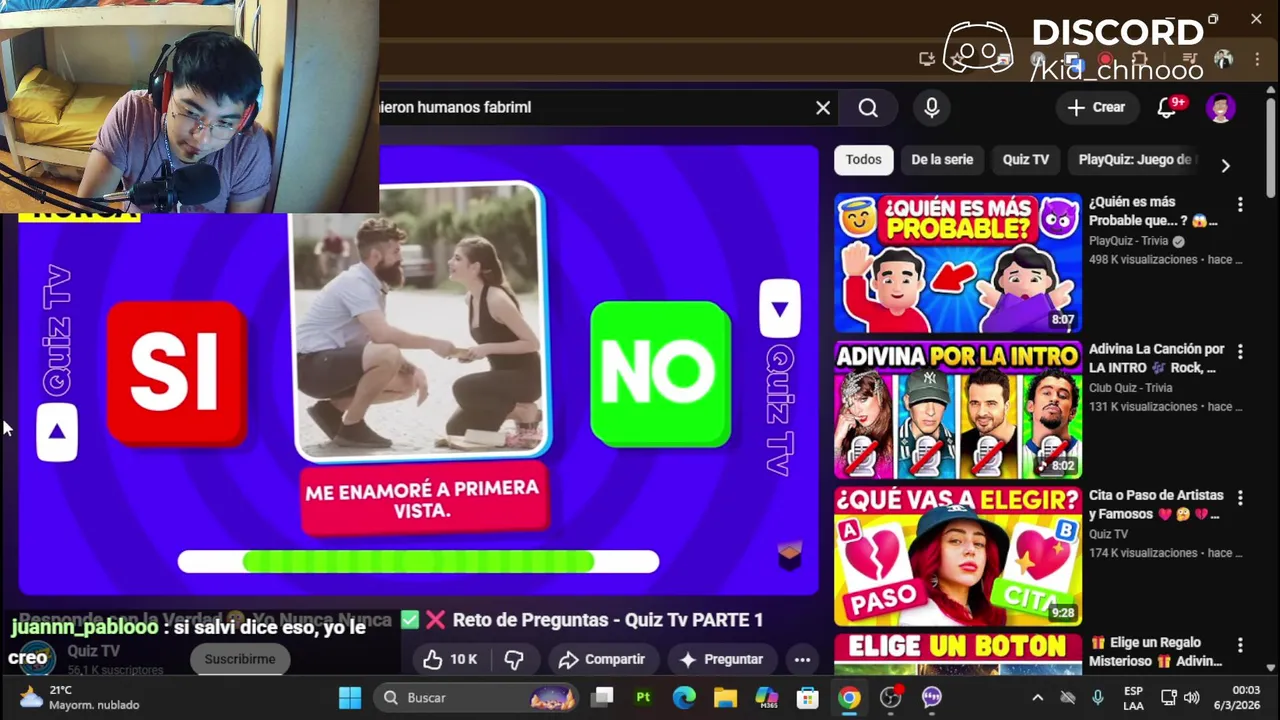Open 'Club Quiz - Trivia' channel name

click(x=1131, y=388)
